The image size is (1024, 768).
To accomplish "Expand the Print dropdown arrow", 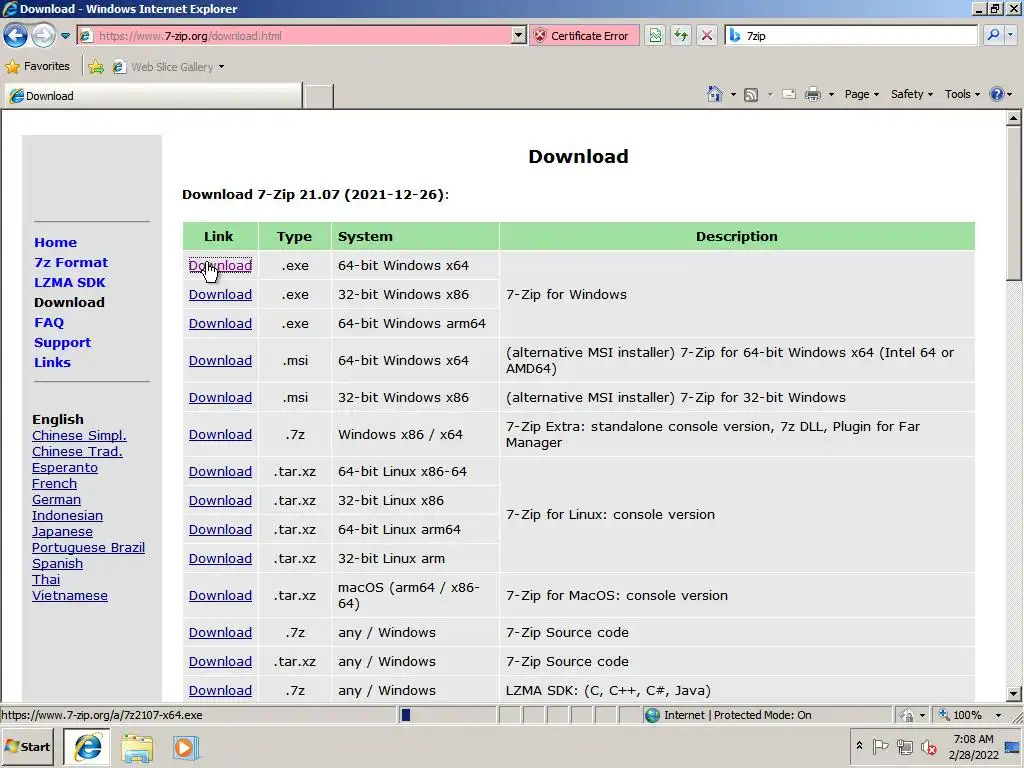I will click(x=831, y=95).
